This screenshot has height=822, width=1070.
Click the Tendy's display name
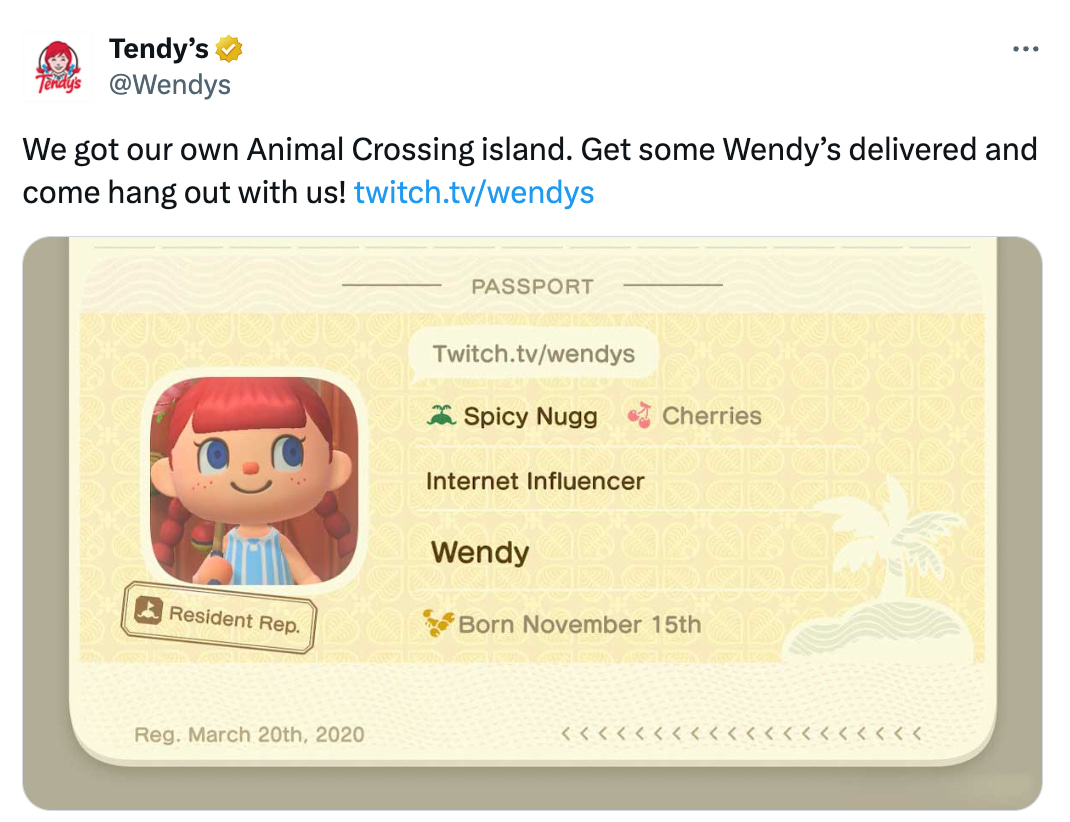(x=157, y=48)
